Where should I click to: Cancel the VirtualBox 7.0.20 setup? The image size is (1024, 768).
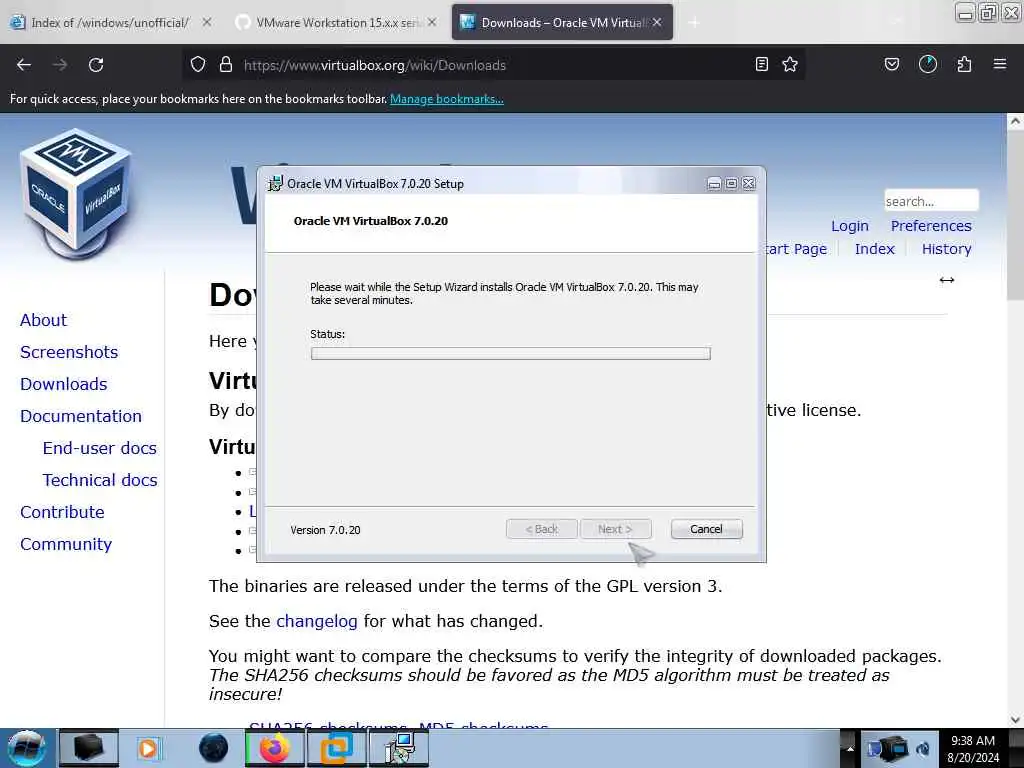707,529
